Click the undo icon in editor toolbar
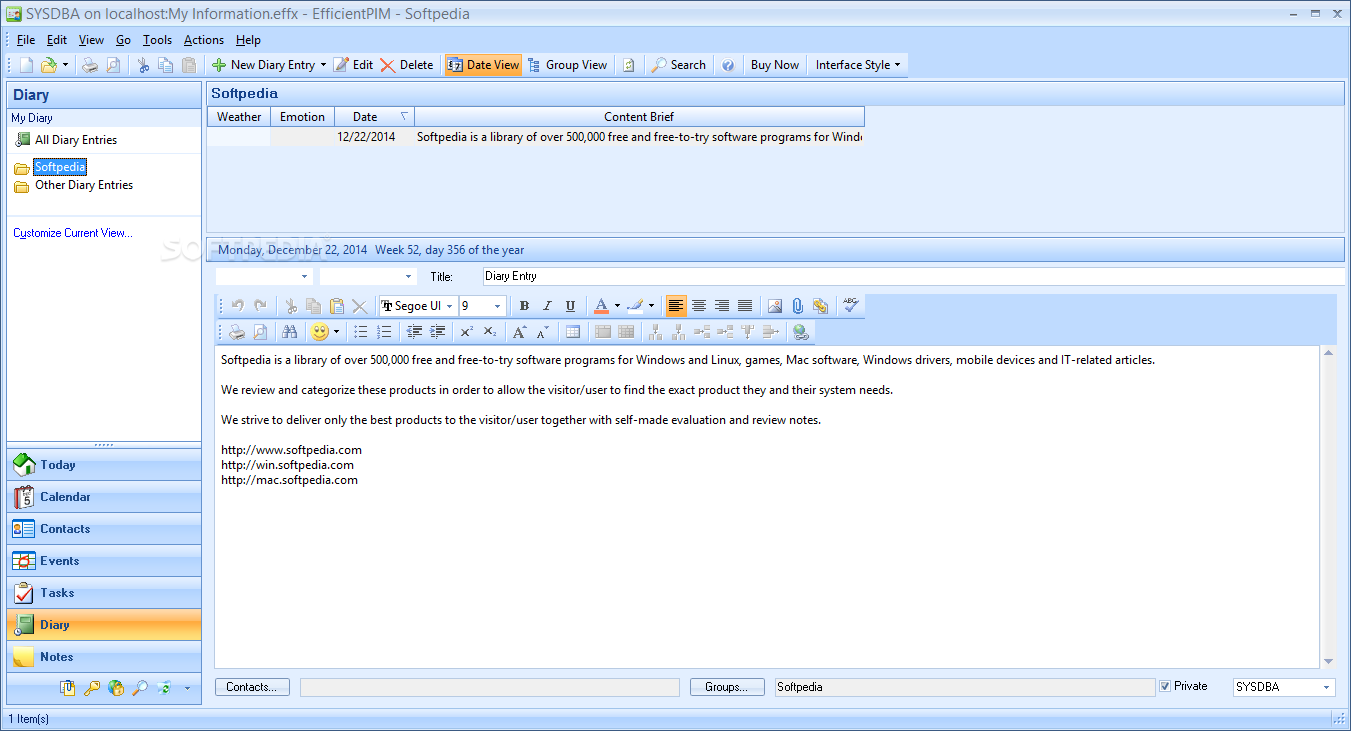 pyautogui.click(x=238, y=306)
